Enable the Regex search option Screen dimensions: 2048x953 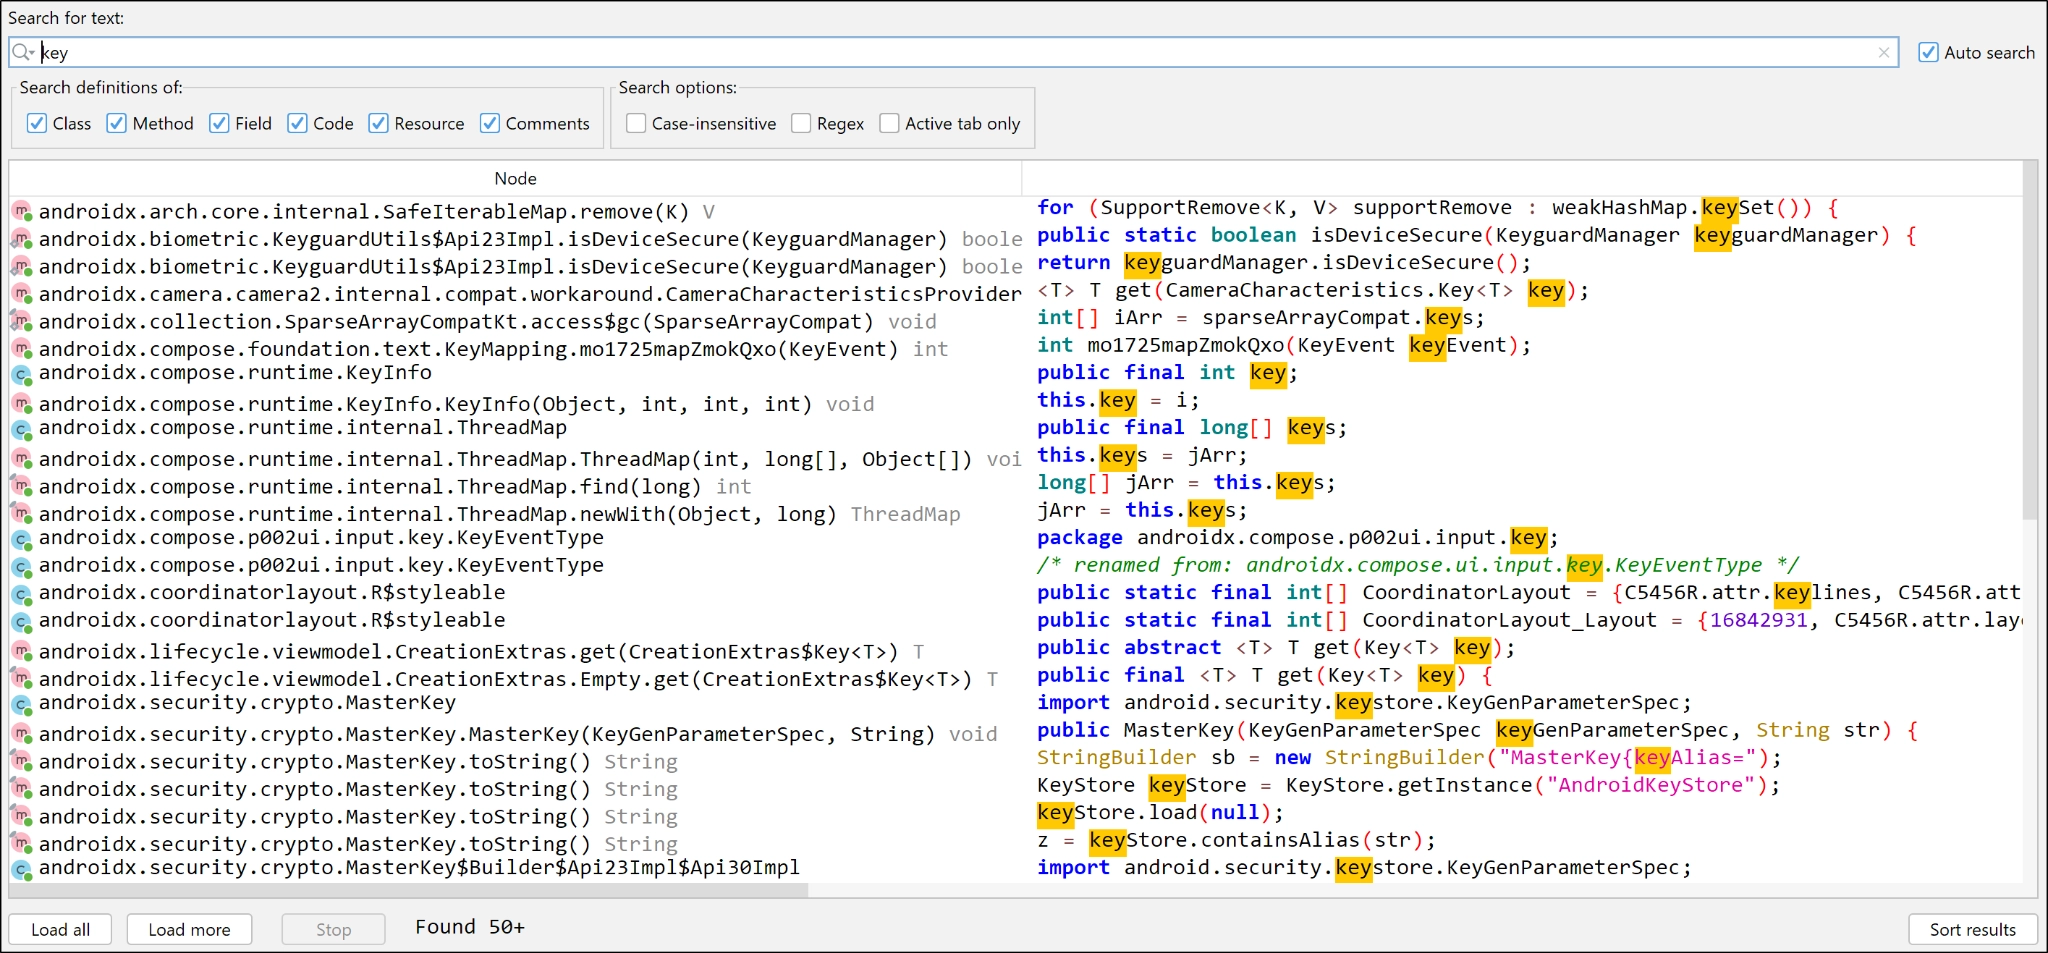[x=801, y=123]
